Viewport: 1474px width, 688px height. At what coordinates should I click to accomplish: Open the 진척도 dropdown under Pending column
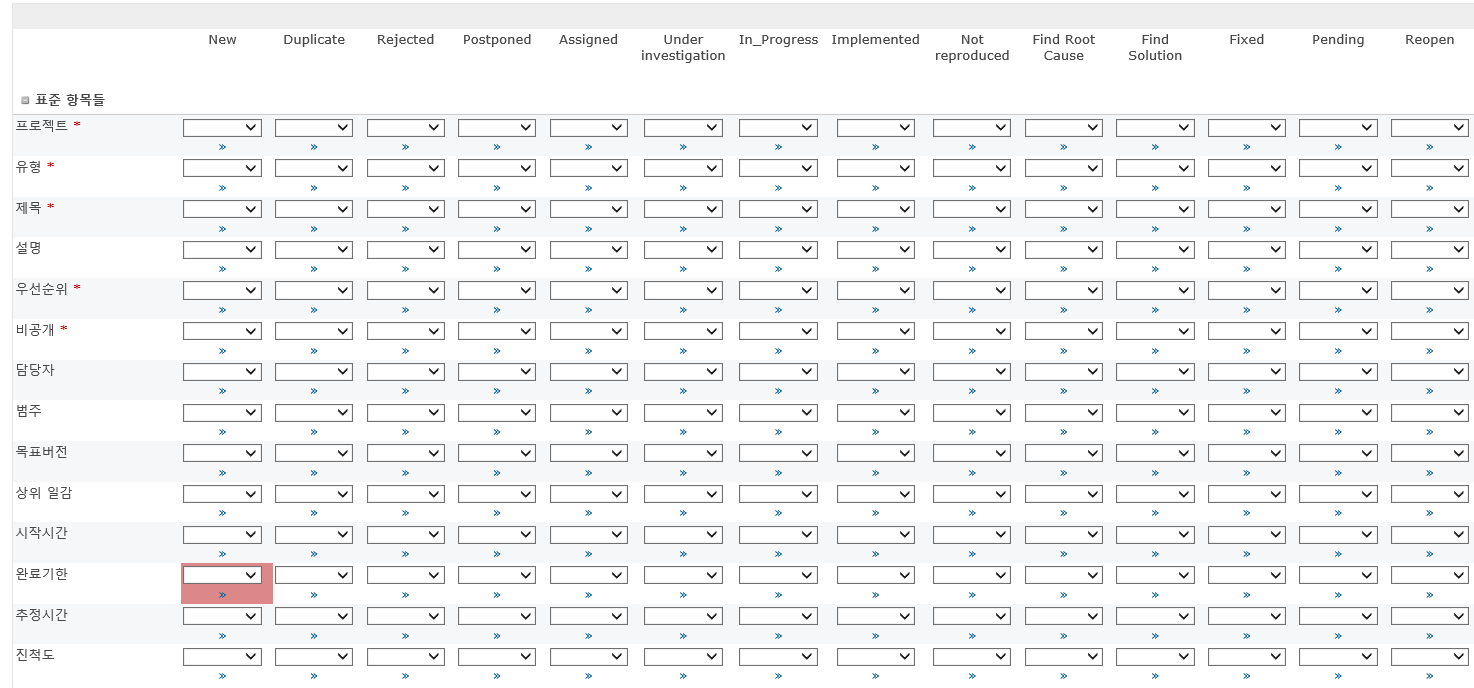[x=1338, y=657]
